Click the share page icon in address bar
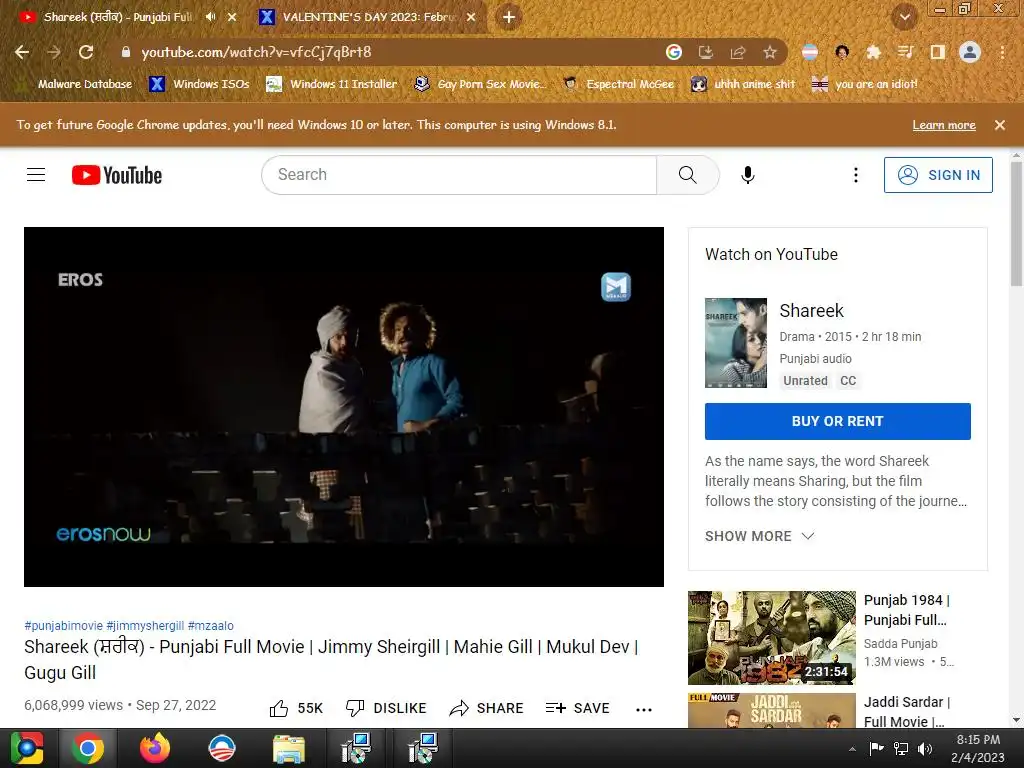The width and height of the screenshot is (1024, 768). click(738, 52)
